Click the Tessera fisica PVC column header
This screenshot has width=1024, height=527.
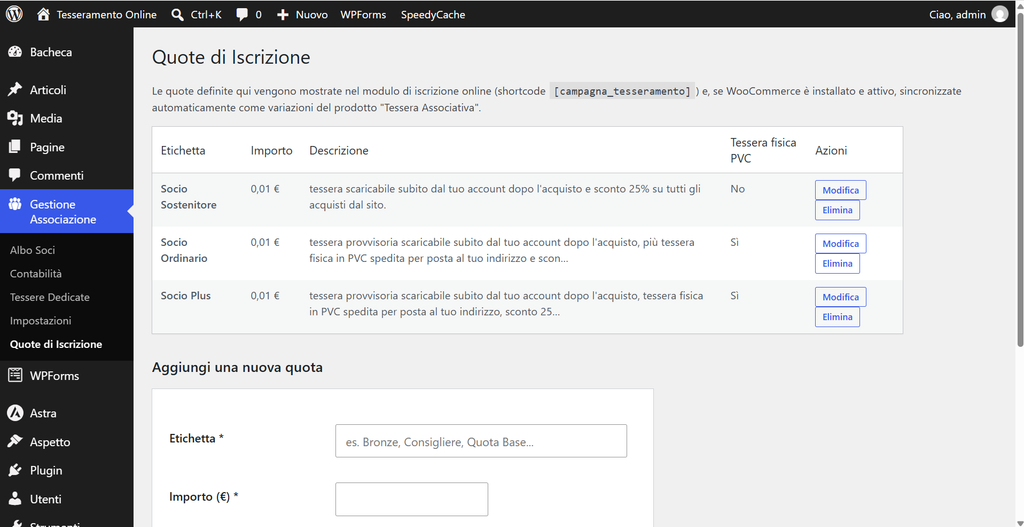click(x=763, y=150)
